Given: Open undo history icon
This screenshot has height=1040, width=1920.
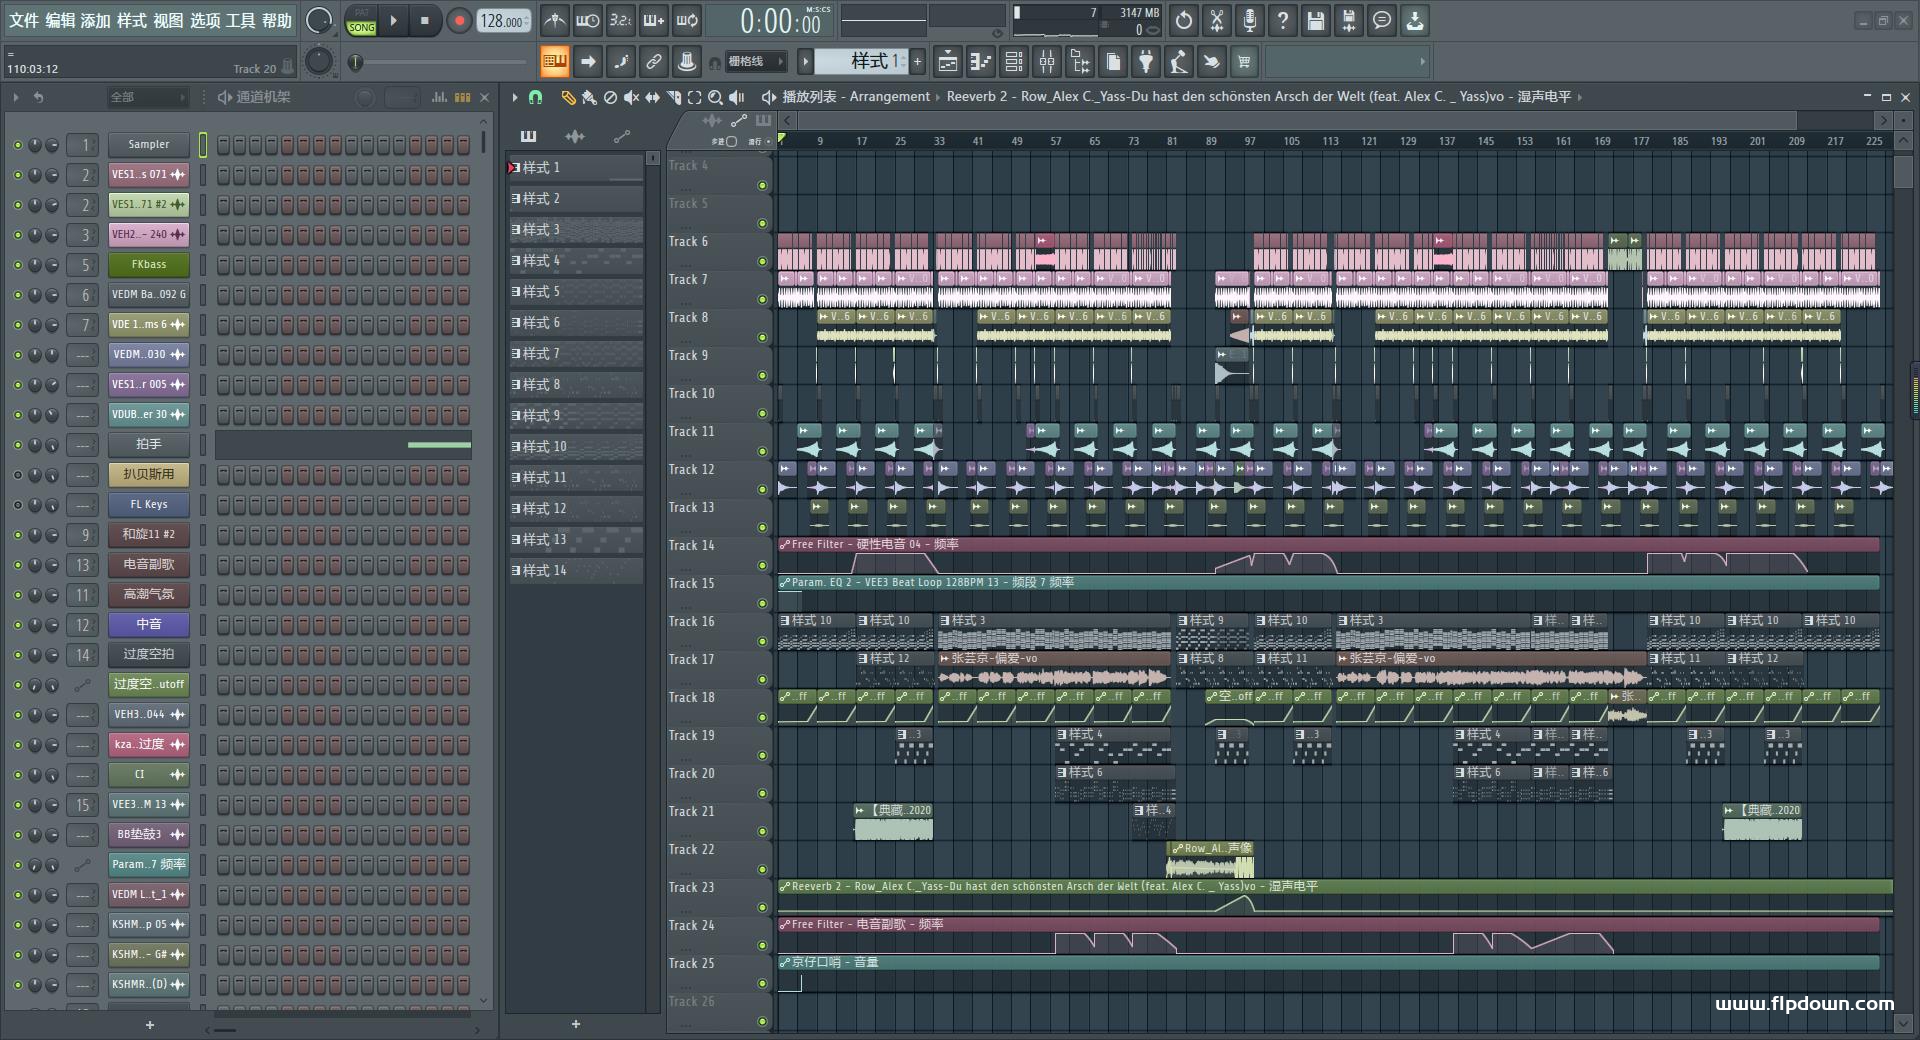Looking at the screenshot, I should coord(1184,20).
